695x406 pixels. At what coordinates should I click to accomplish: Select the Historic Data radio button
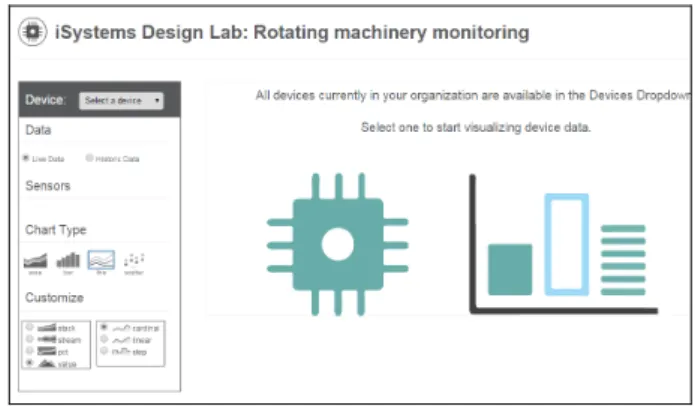[x=90, y=158]
